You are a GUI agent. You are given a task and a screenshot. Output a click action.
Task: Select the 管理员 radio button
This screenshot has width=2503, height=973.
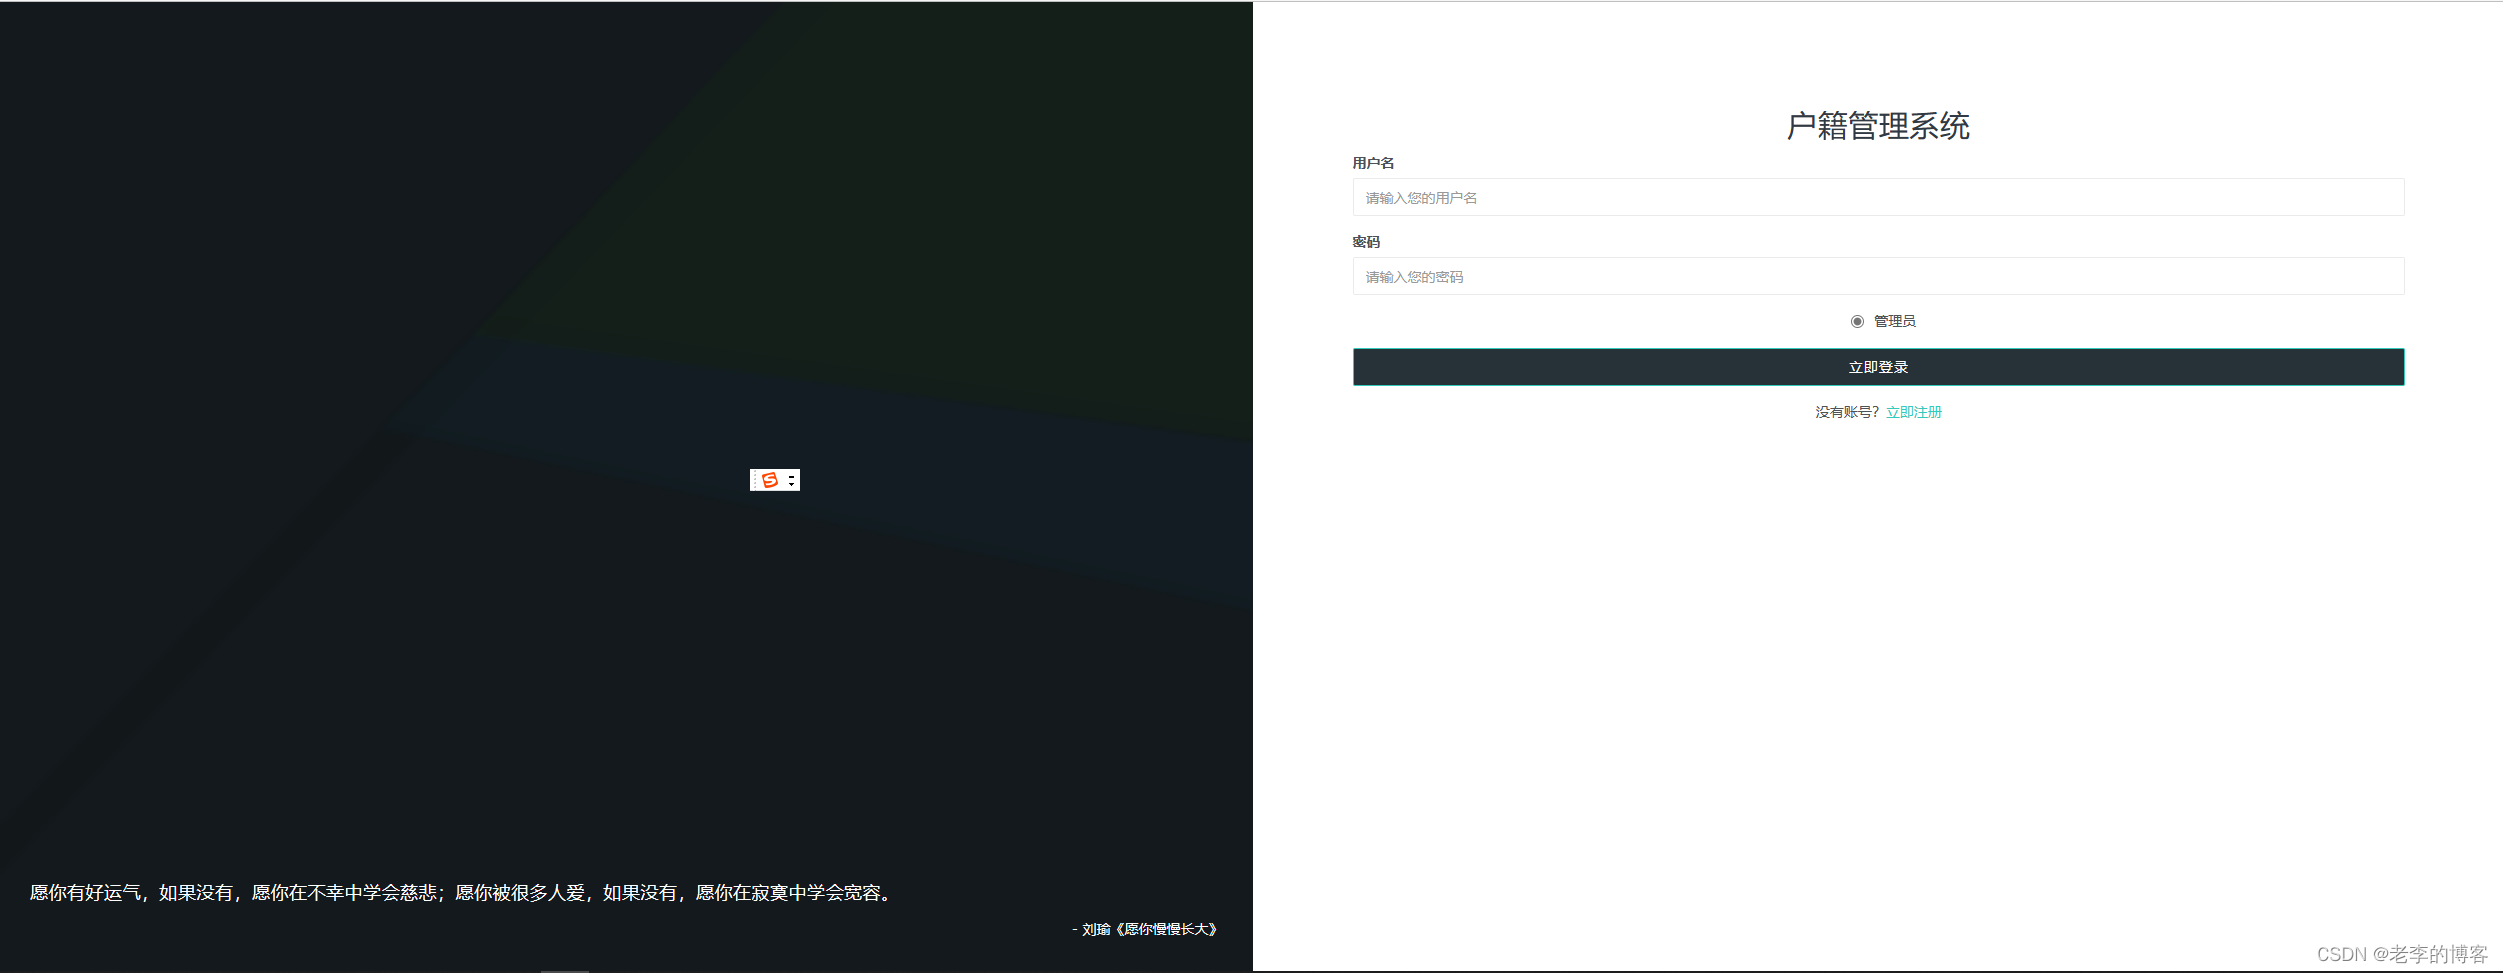click(1858, 321)
